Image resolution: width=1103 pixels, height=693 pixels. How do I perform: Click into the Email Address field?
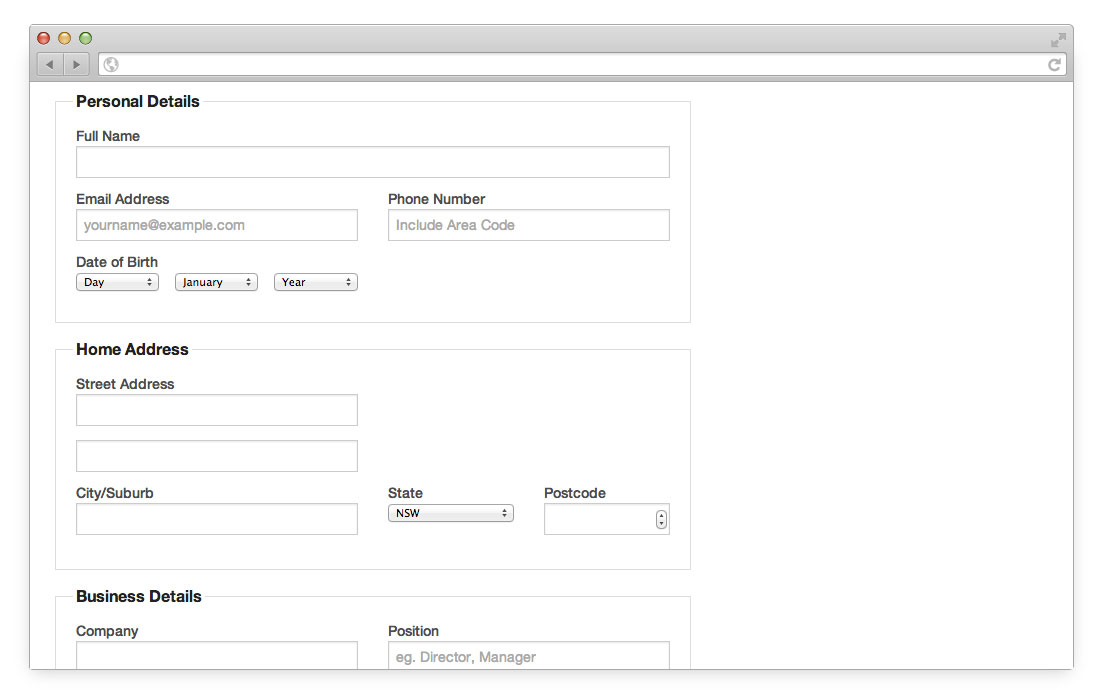click(x=216, y=225)
